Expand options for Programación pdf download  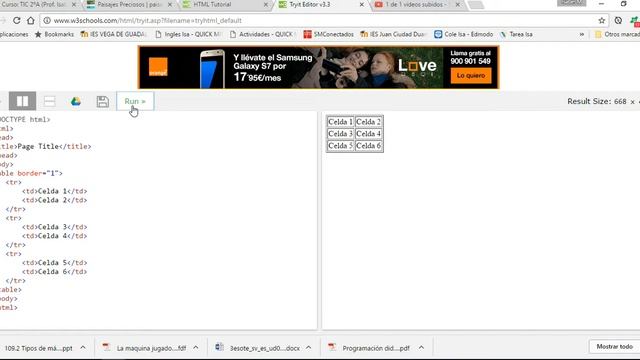coord(421,348)
